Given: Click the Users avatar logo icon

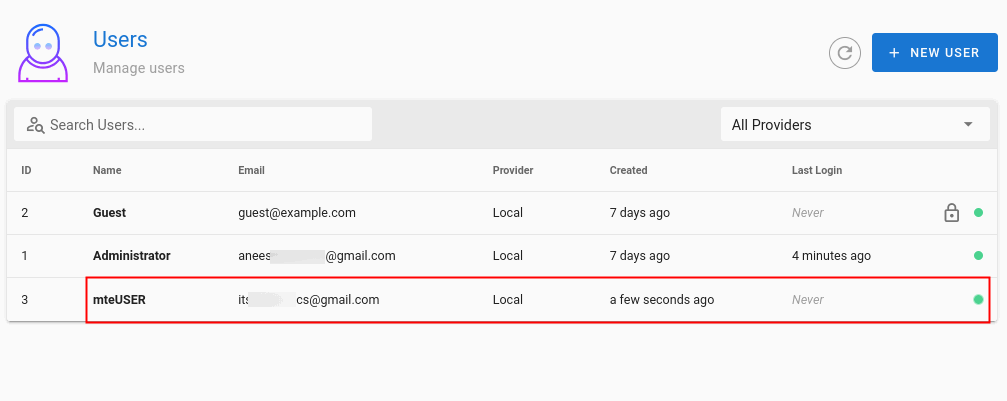Looking at the screenshot, I should (44, 53).
